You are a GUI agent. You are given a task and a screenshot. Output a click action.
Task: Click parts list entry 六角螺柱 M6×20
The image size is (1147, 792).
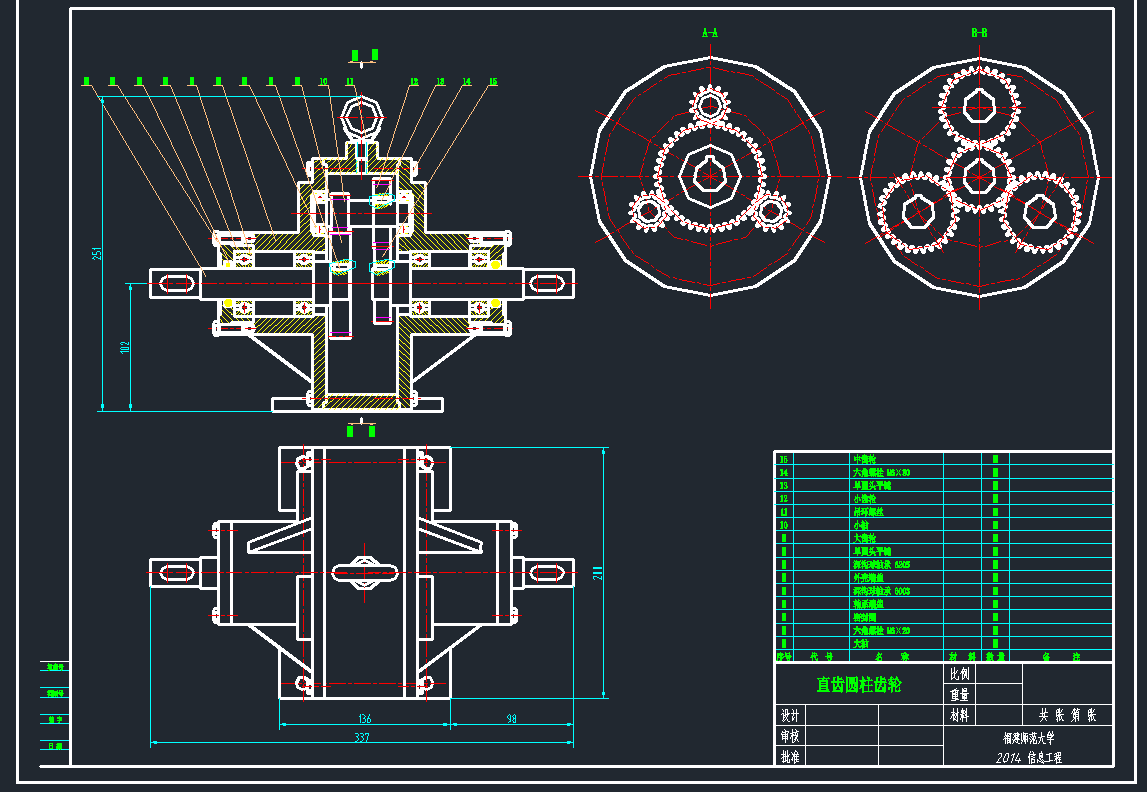tap(881, 630)
